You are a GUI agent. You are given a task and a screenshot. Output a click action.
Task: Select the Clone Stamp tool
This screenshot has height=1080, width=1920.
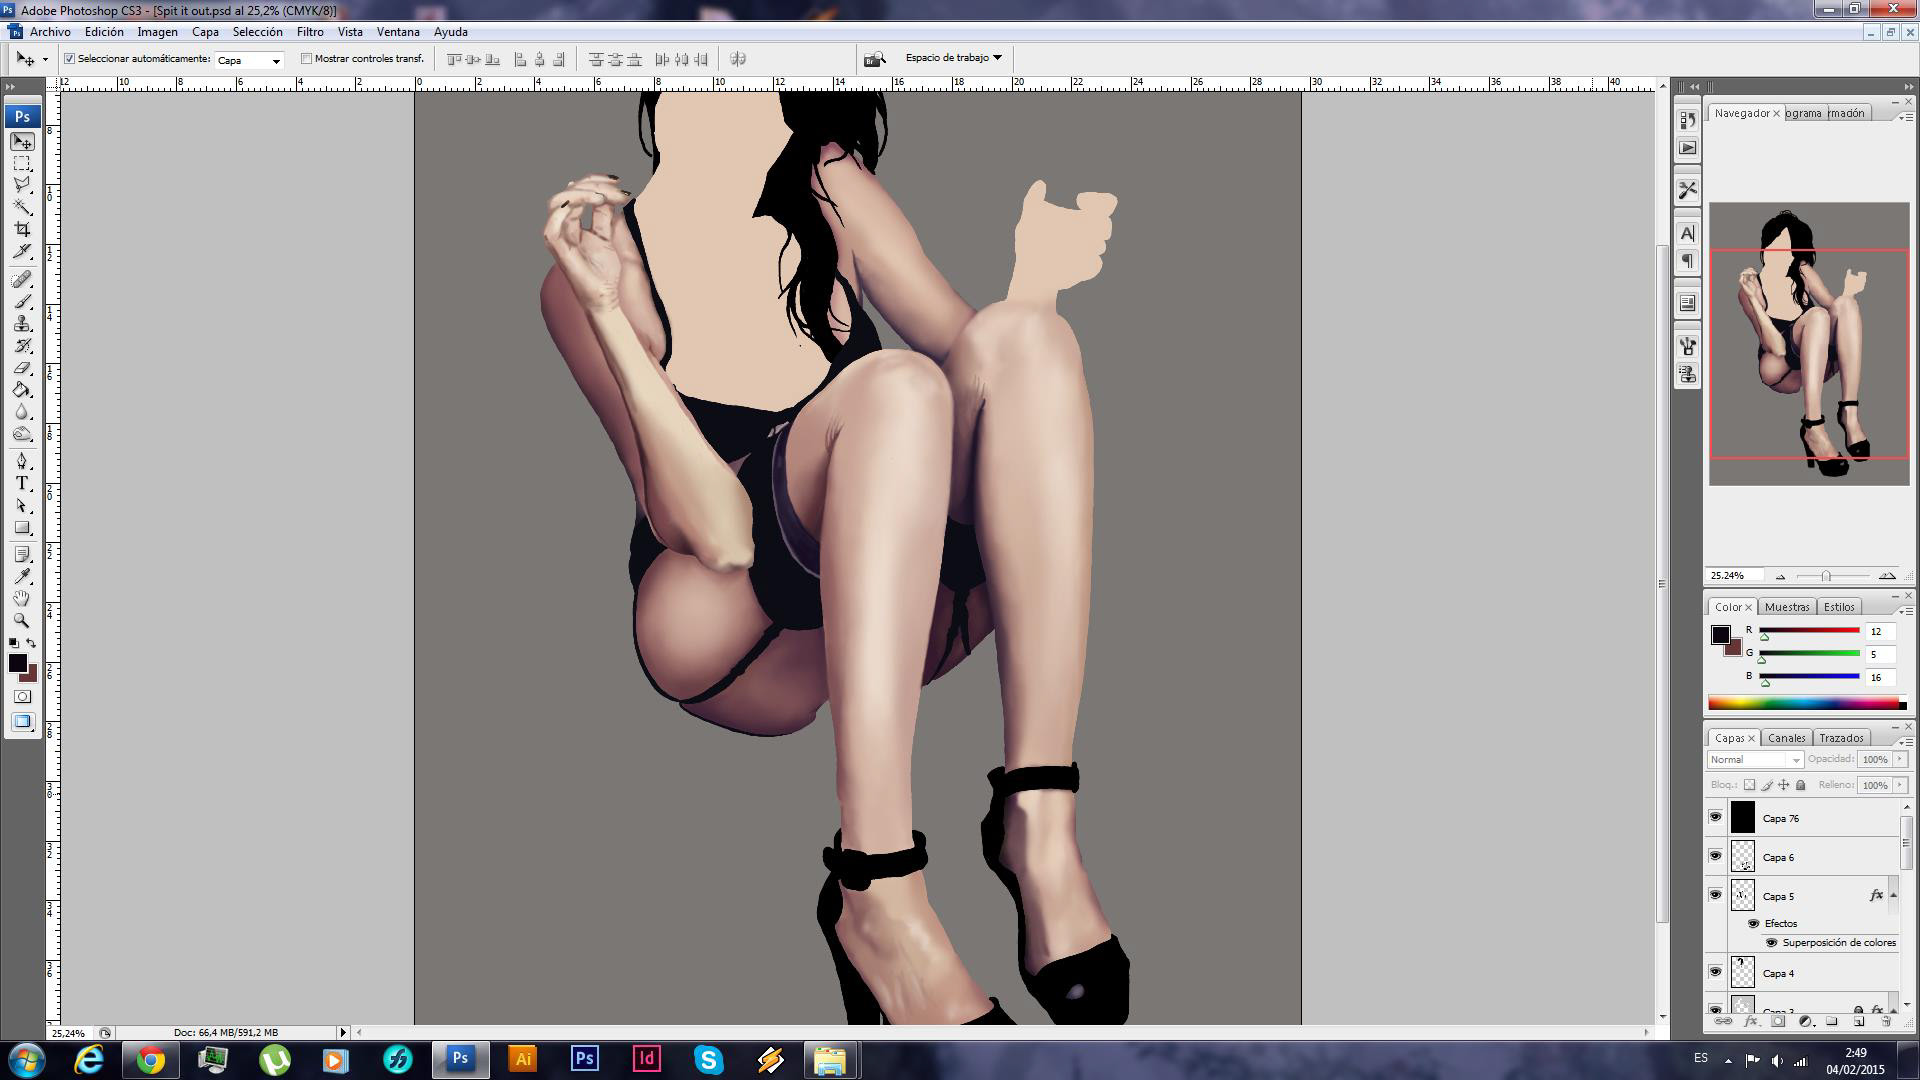tap(22, 323)
